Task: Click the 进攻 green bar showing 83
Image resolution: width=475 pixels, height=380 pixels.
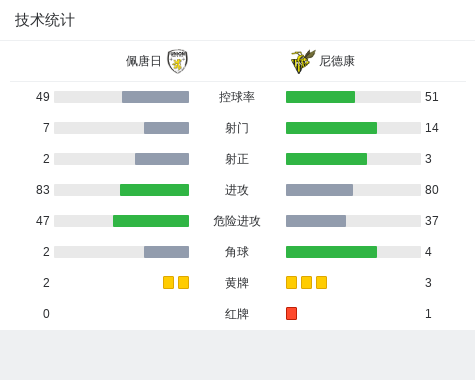Action: (154, 190)
